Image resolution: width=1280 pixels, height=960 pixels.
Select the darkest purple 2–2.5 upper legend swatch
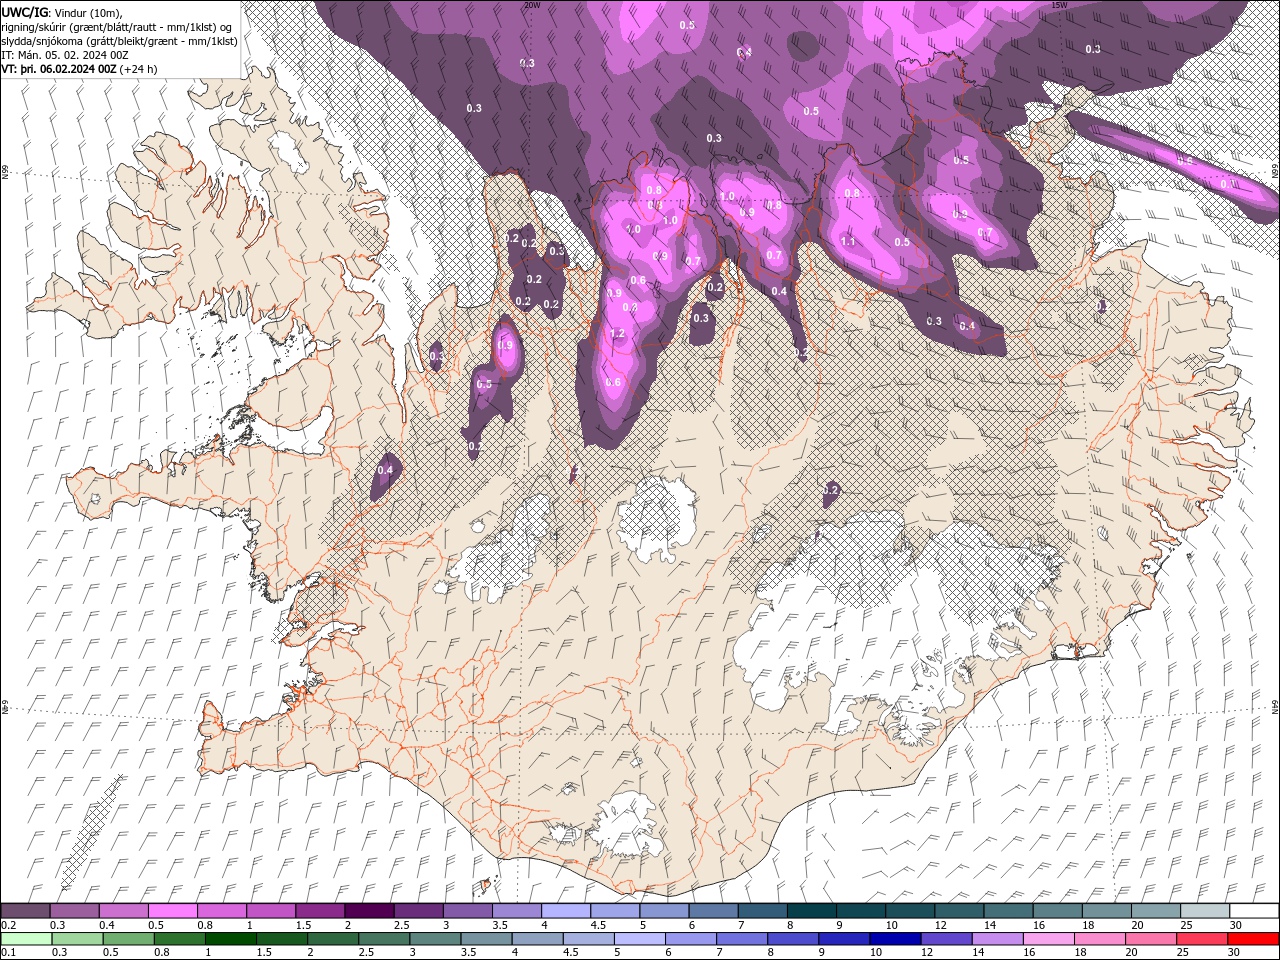[x=369, y=911]
